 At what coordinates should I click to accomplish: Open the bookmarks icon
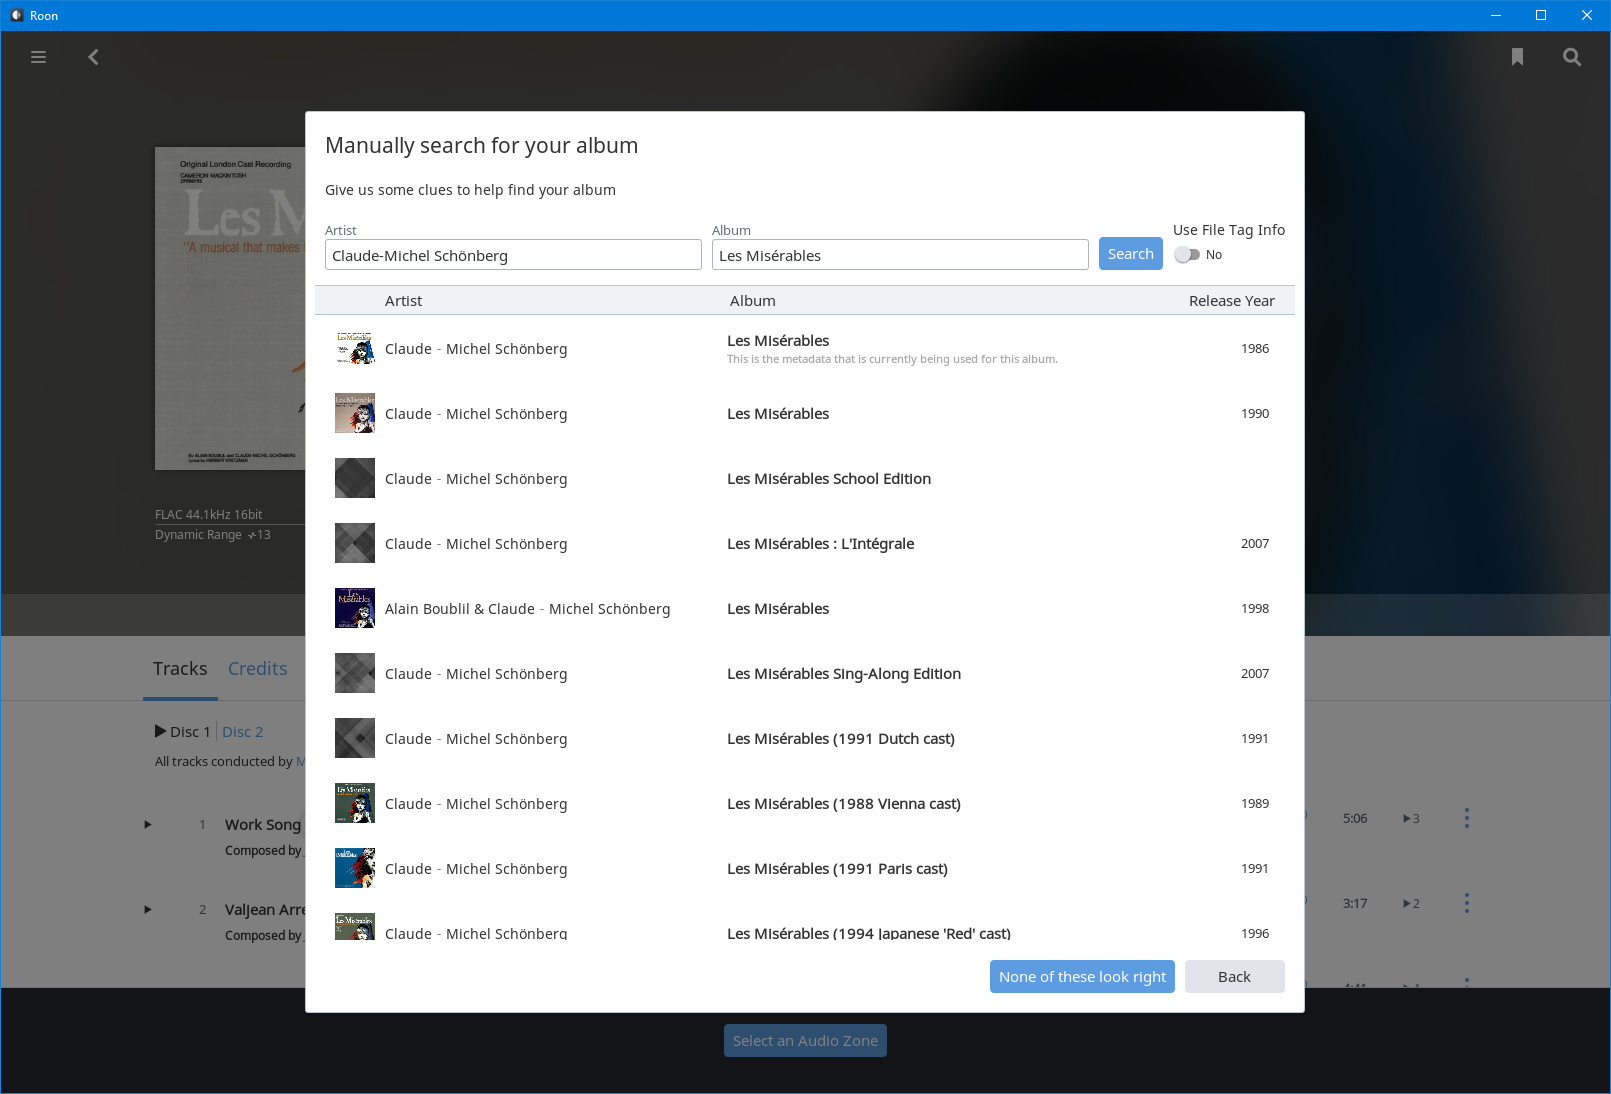[1517, 57]
